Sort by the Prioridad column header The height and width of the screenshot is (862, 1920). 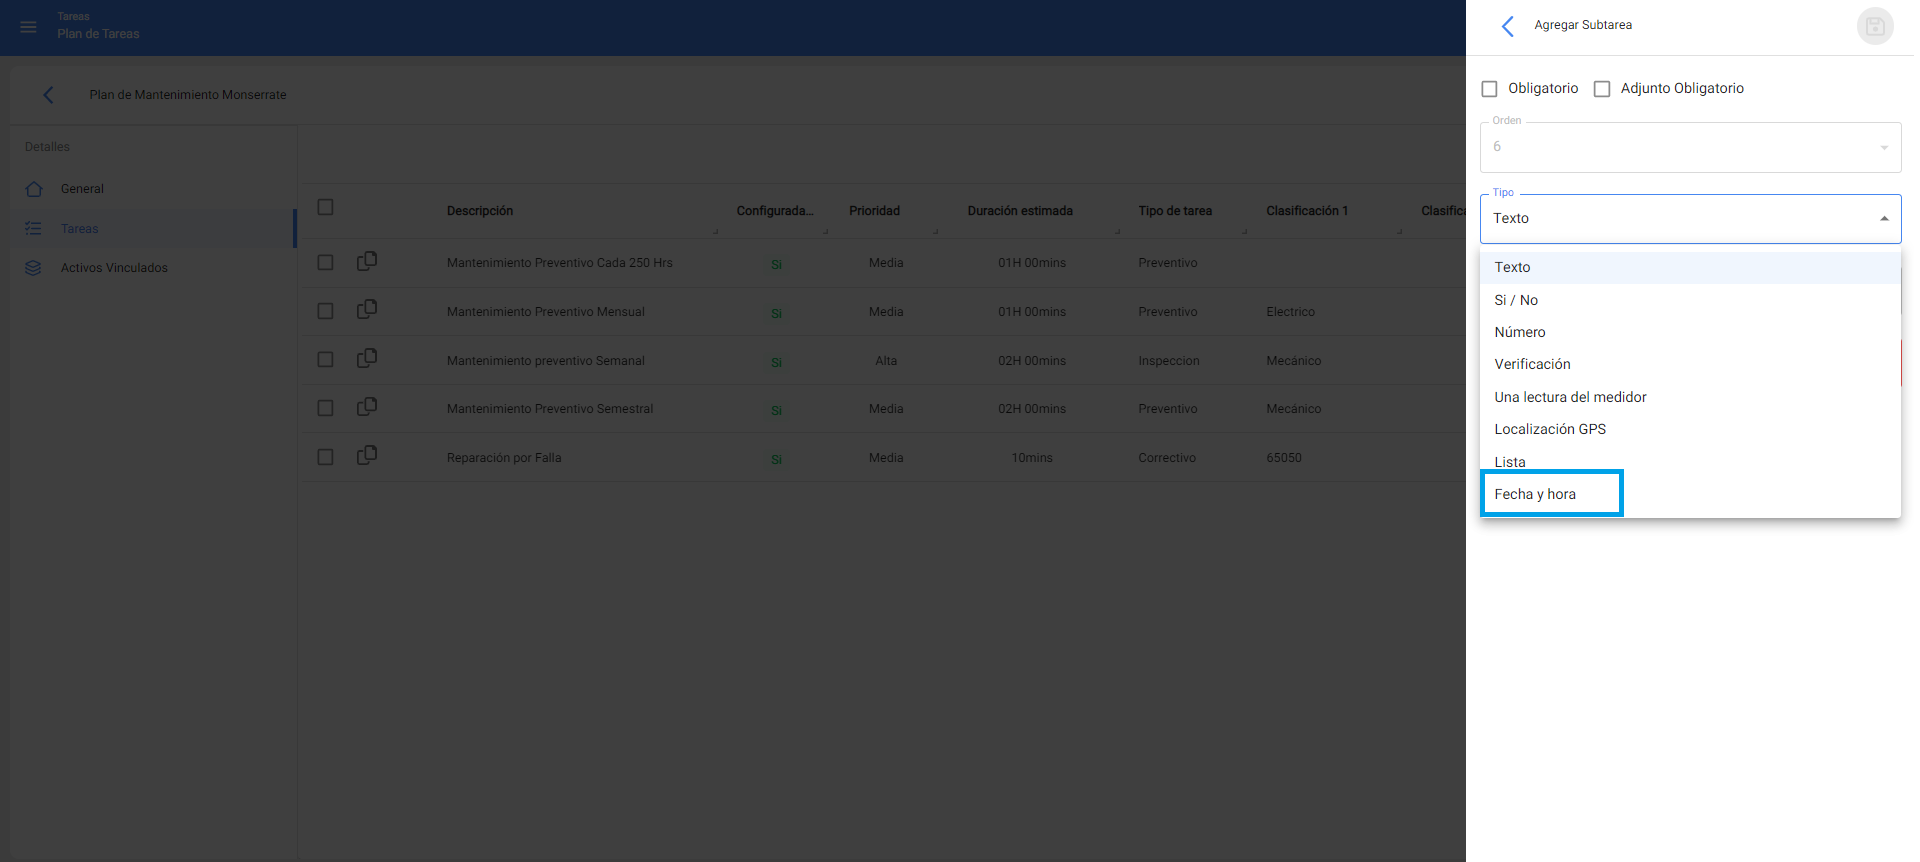point(874,211)
